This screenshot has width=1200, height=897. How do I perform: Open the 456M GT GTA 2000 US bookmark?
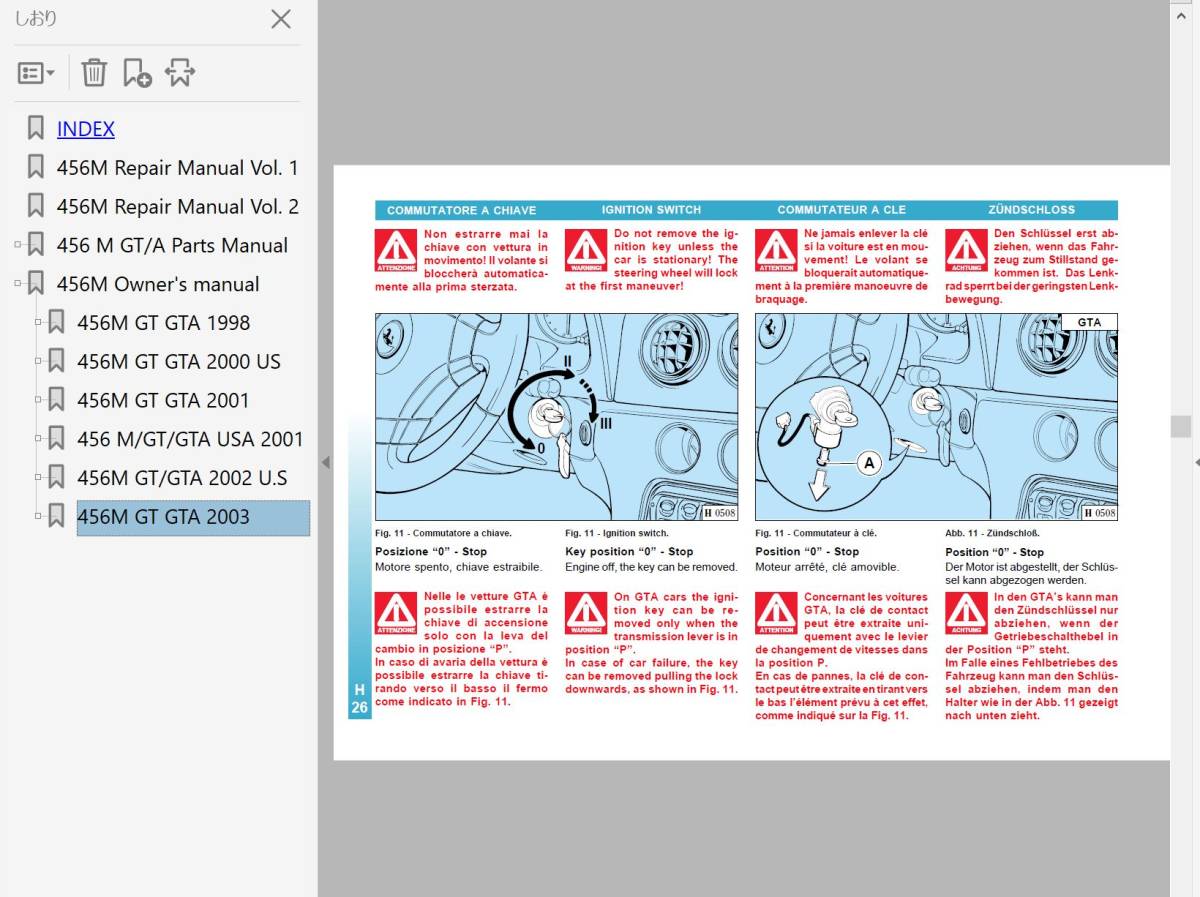pos(179,362)
